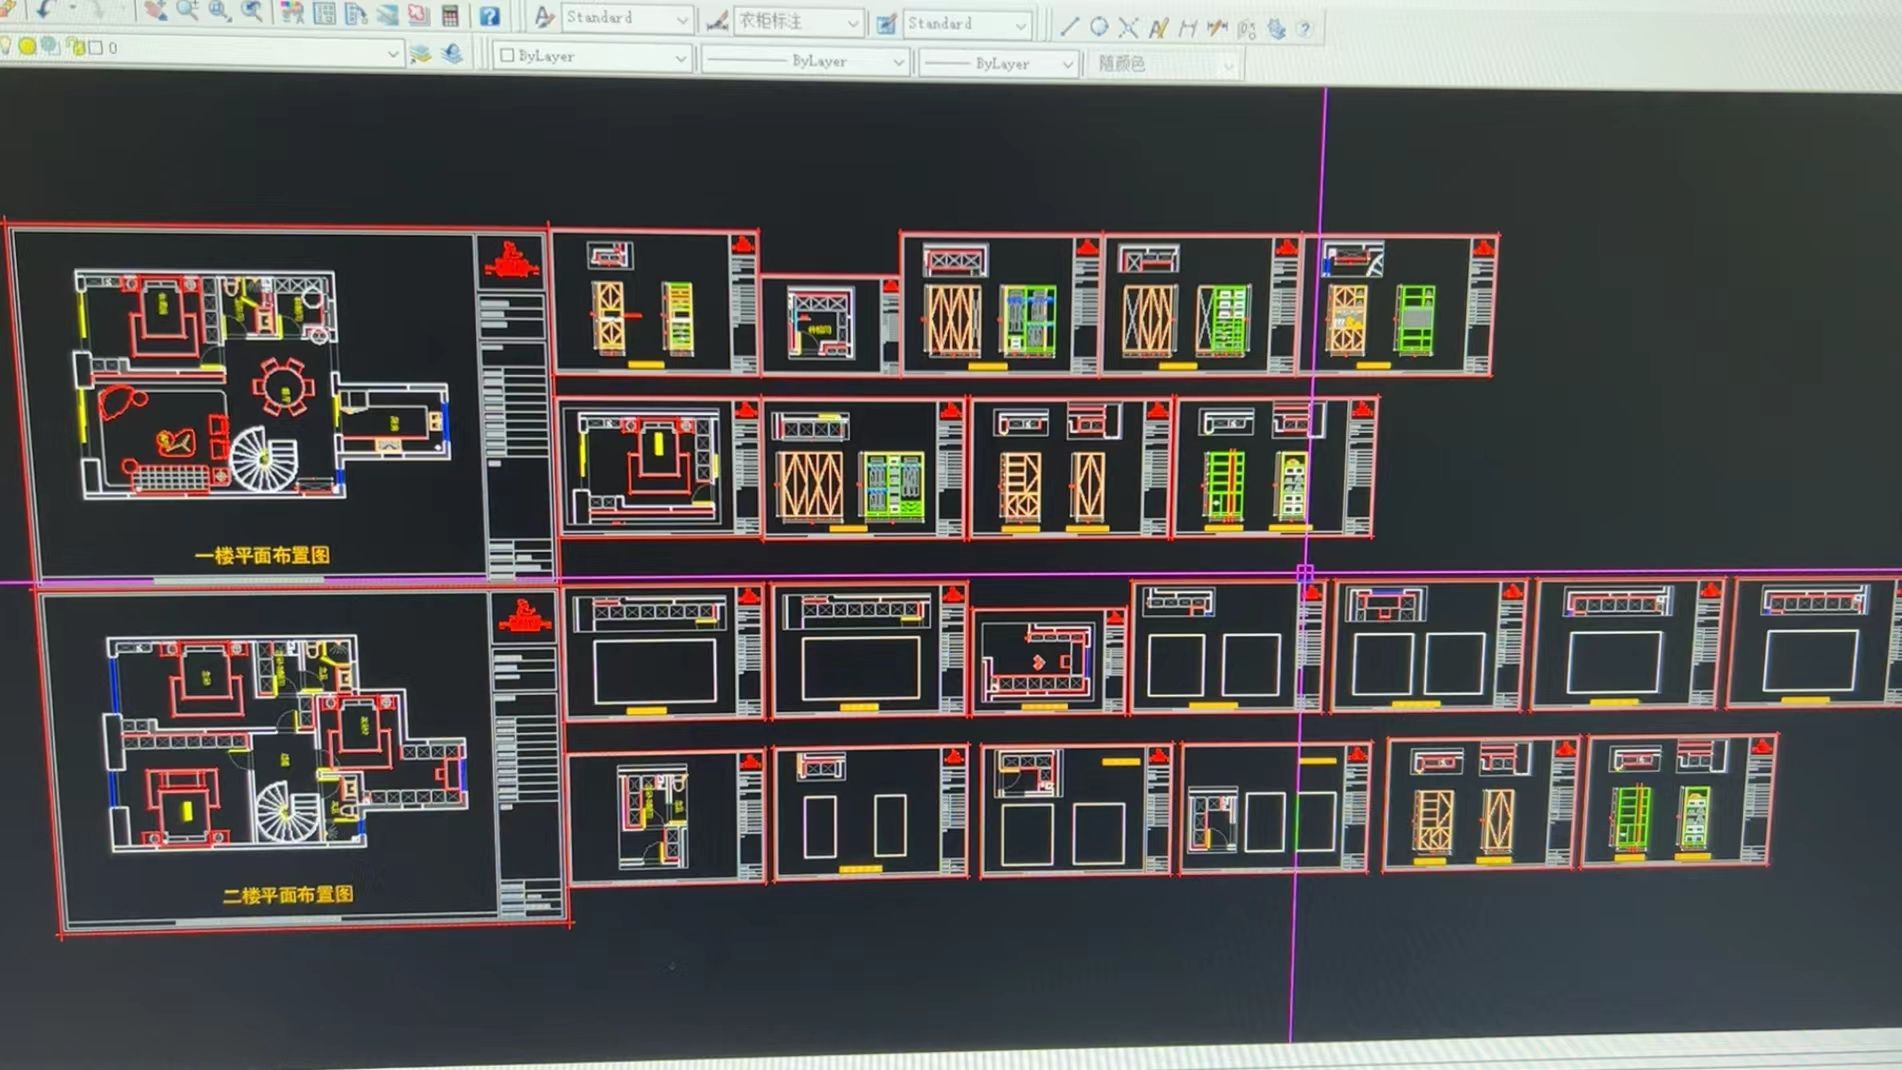The image size is (1902, 1070).
Task: Open the Tool Palettes icon
Action: 356,13
